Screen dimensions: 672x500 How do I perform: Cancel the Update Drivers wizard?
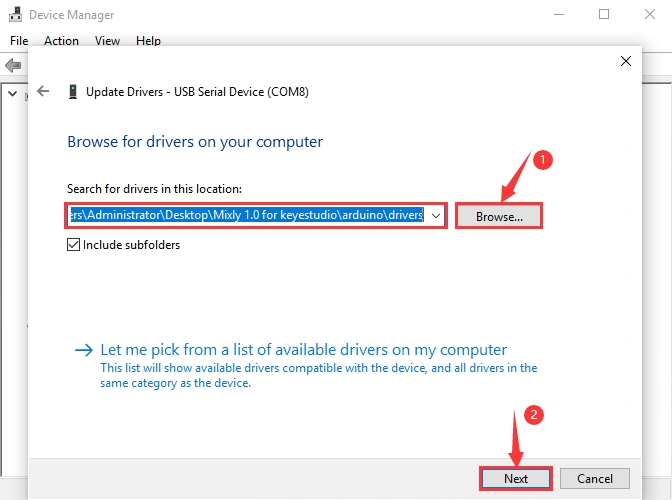[x=594, y=478]
